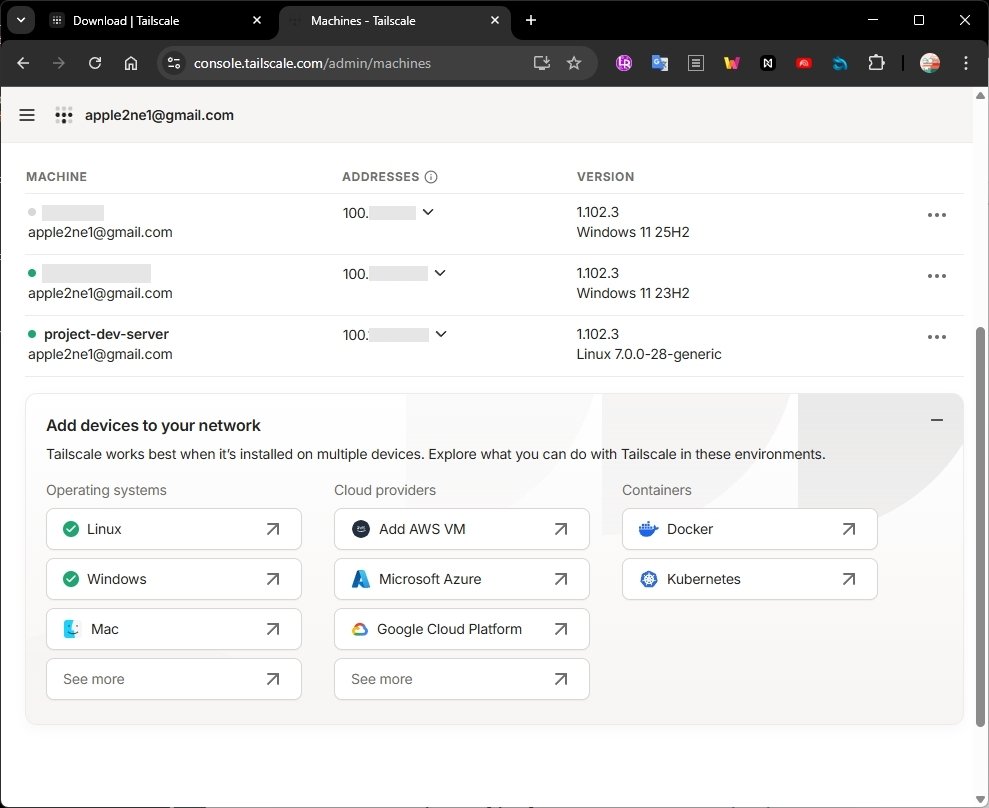Open the Notion extension icon

tap(768, 63)
